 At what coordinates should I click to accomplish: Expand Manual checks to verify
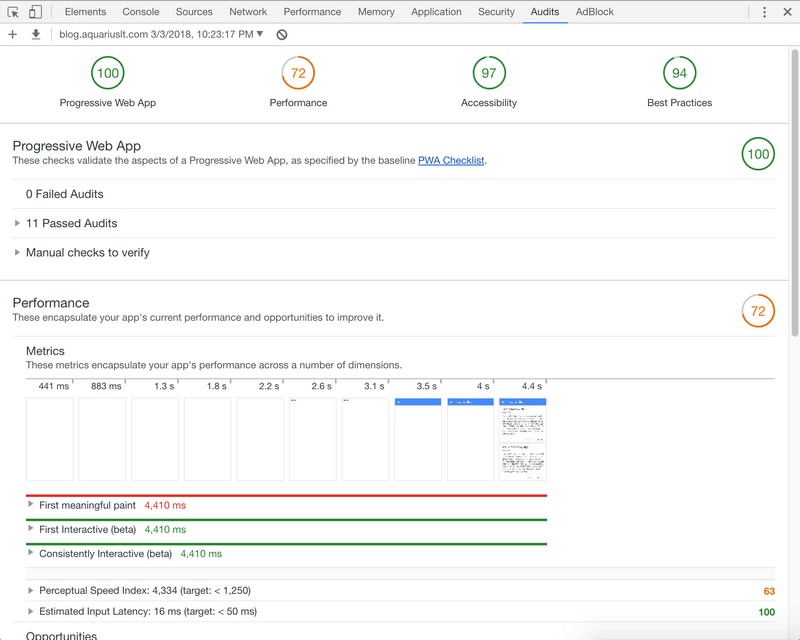point(87,253)
